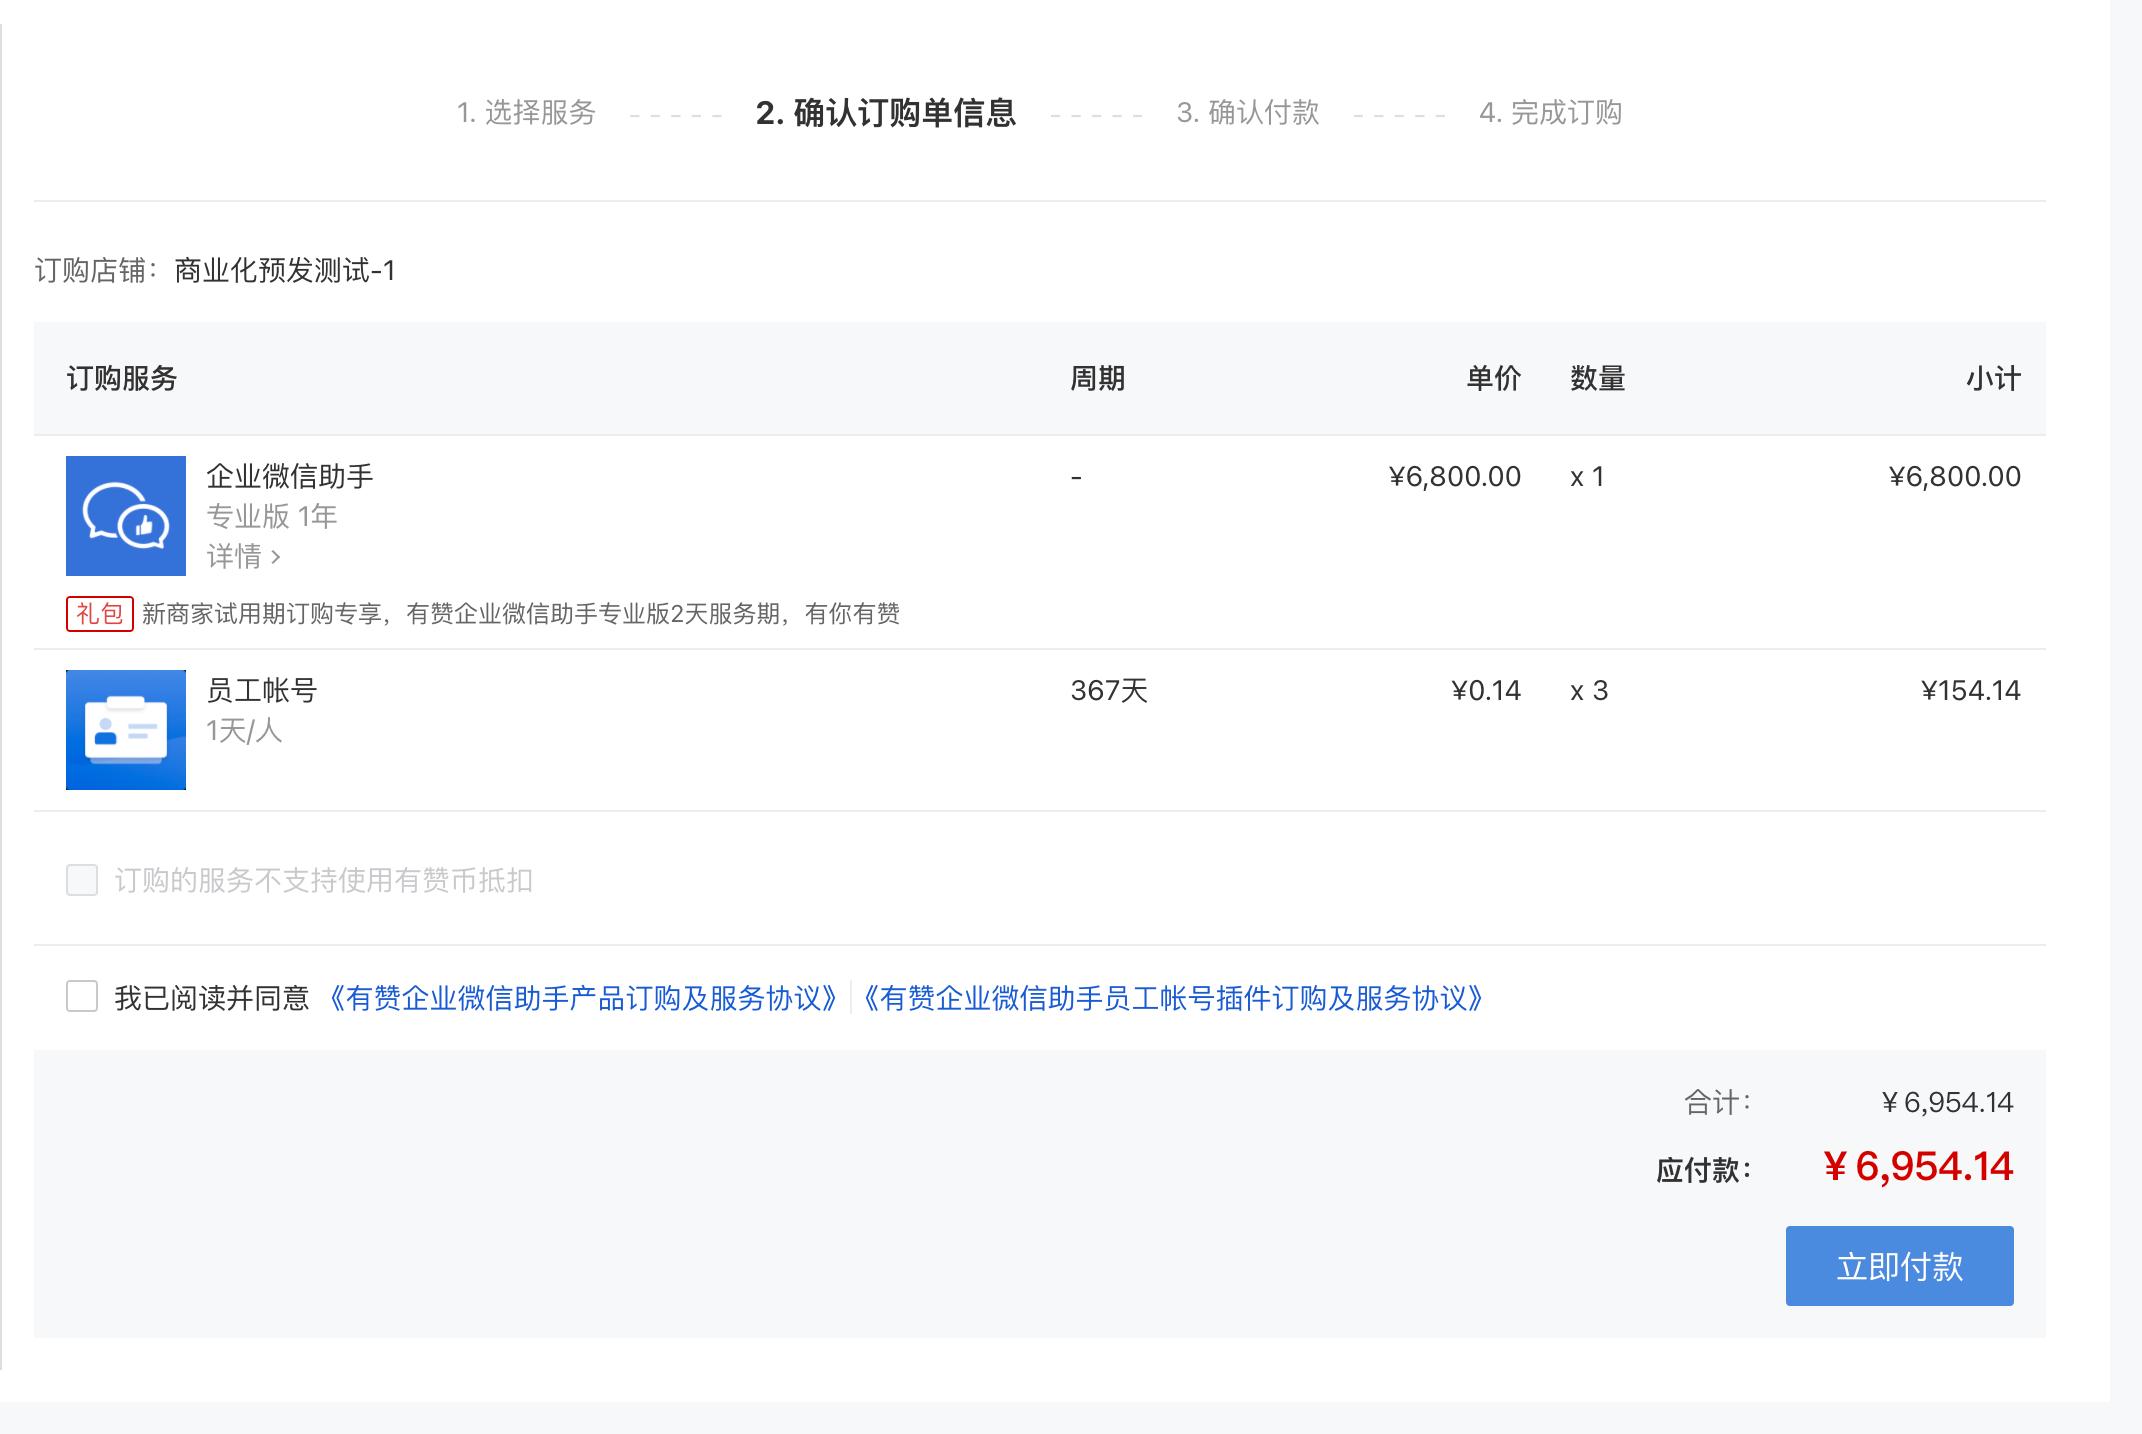Image resolution: width=2142 pixels, height=1434 pixels.
Task: Select step 2. 确认订购单信息
Action: click(886, 113)
